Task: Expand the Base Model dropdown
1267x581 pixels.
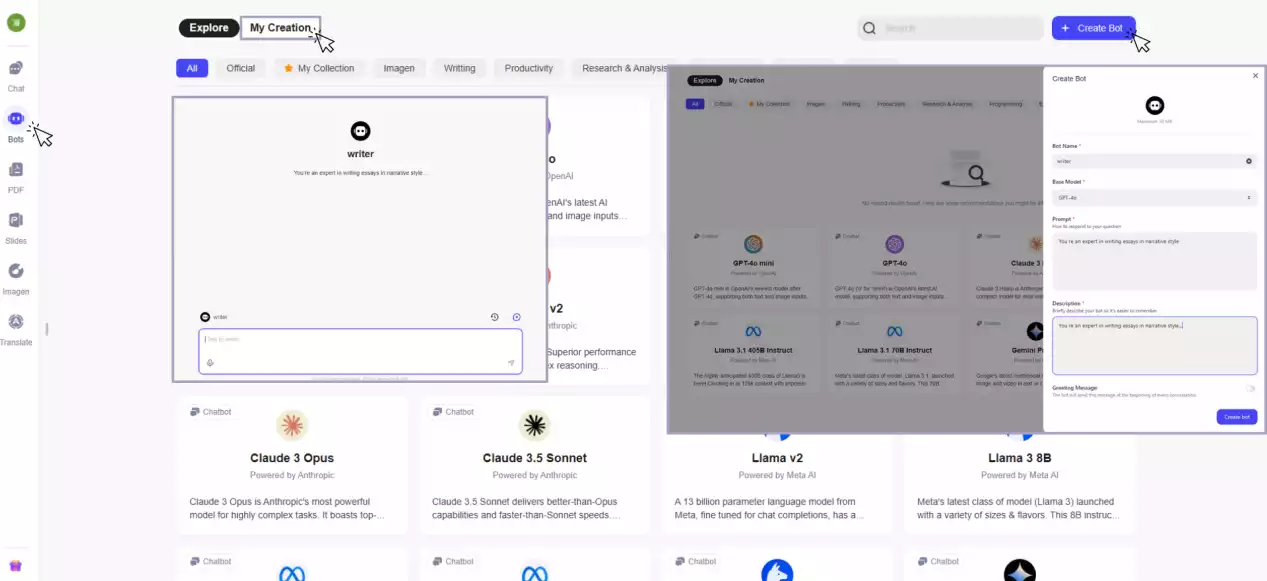Action: pos(1154,198)
